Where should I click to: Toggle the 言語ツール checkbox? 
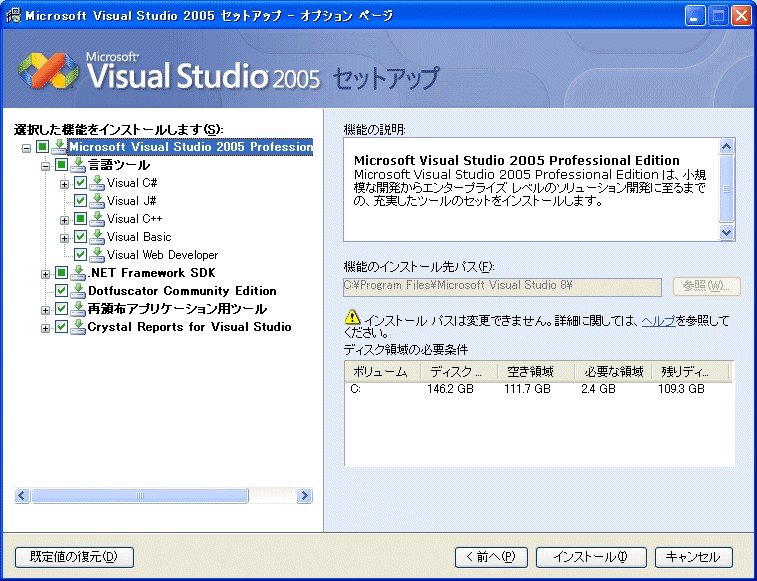(x=61, y=165)
